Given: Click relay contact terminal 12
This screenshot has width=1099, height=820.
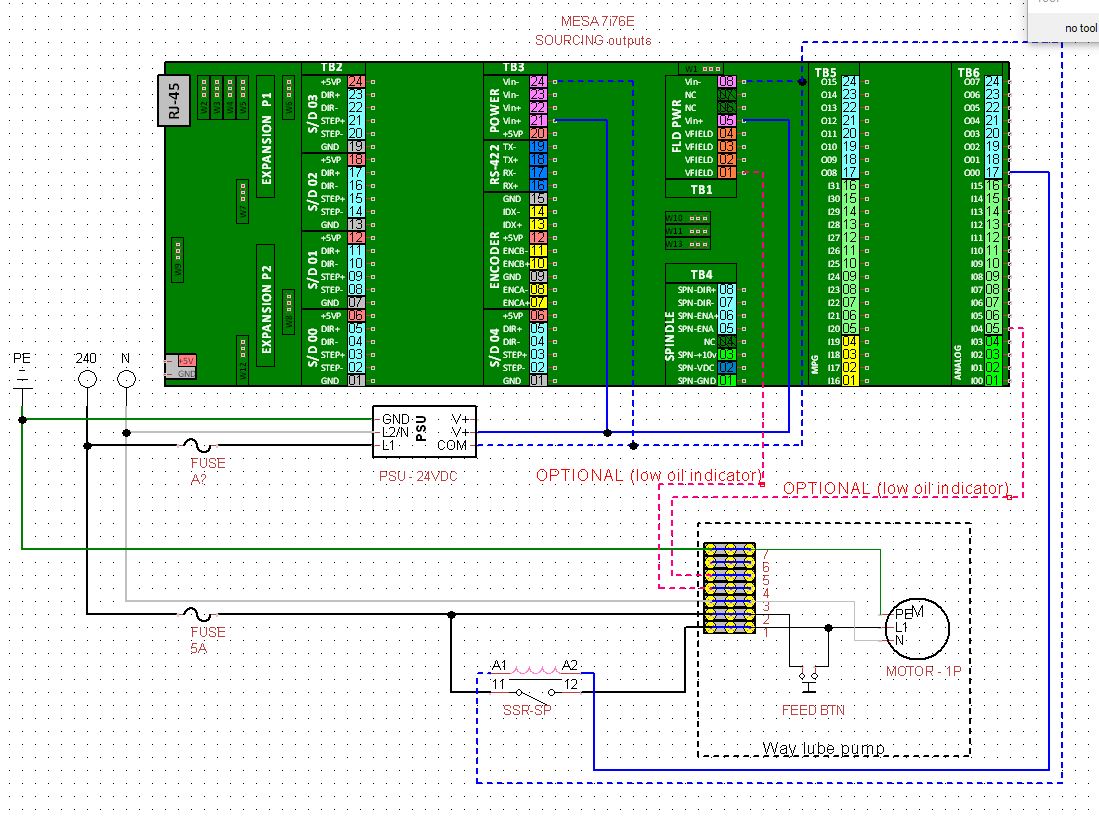Looking at the screenshot, I should 571,685.
